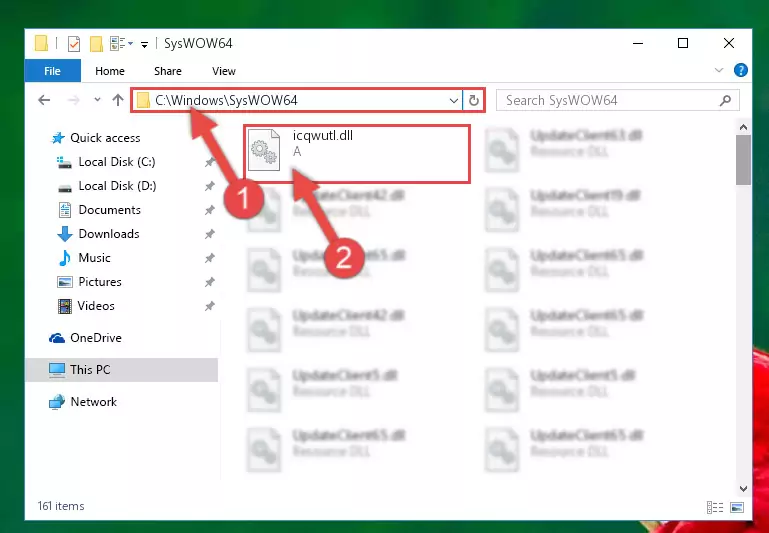The height and width of the screenshot is (533, 769).
Task: Click the scroll down arrow of file list
Action: pyautogui.click(x=743, y=489)
